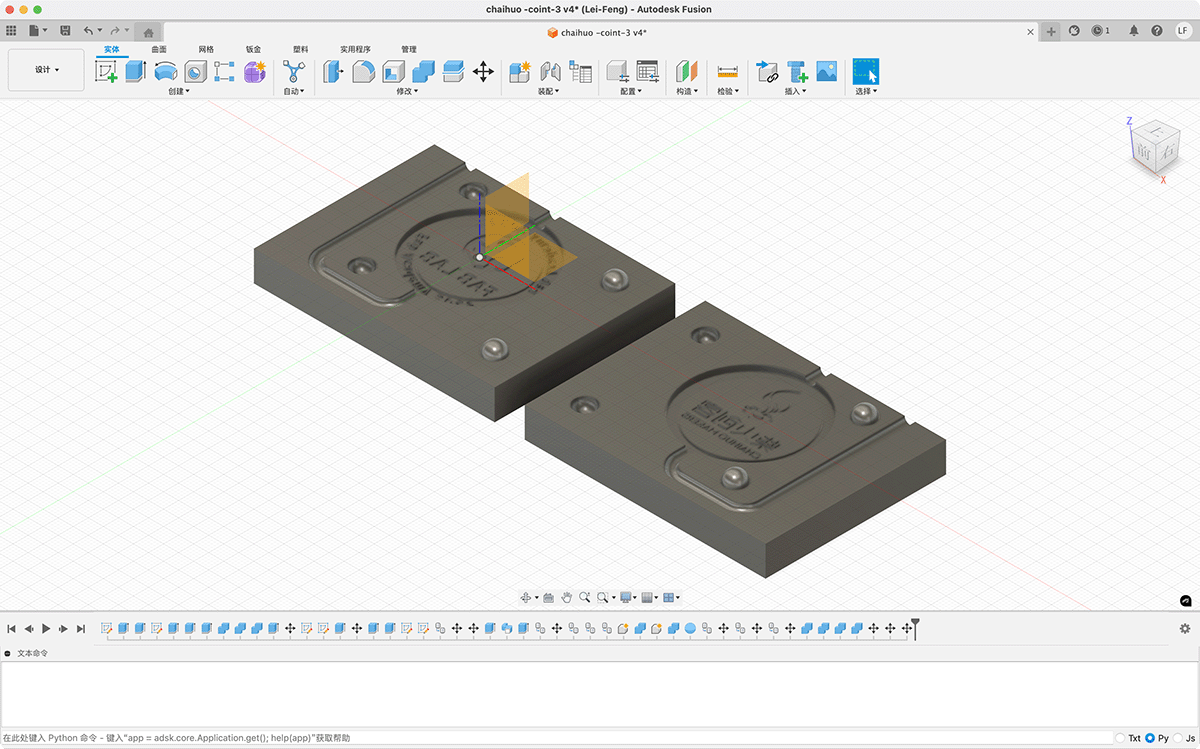
Task: Open the File menu dropdown
Action: click(37, 31)
